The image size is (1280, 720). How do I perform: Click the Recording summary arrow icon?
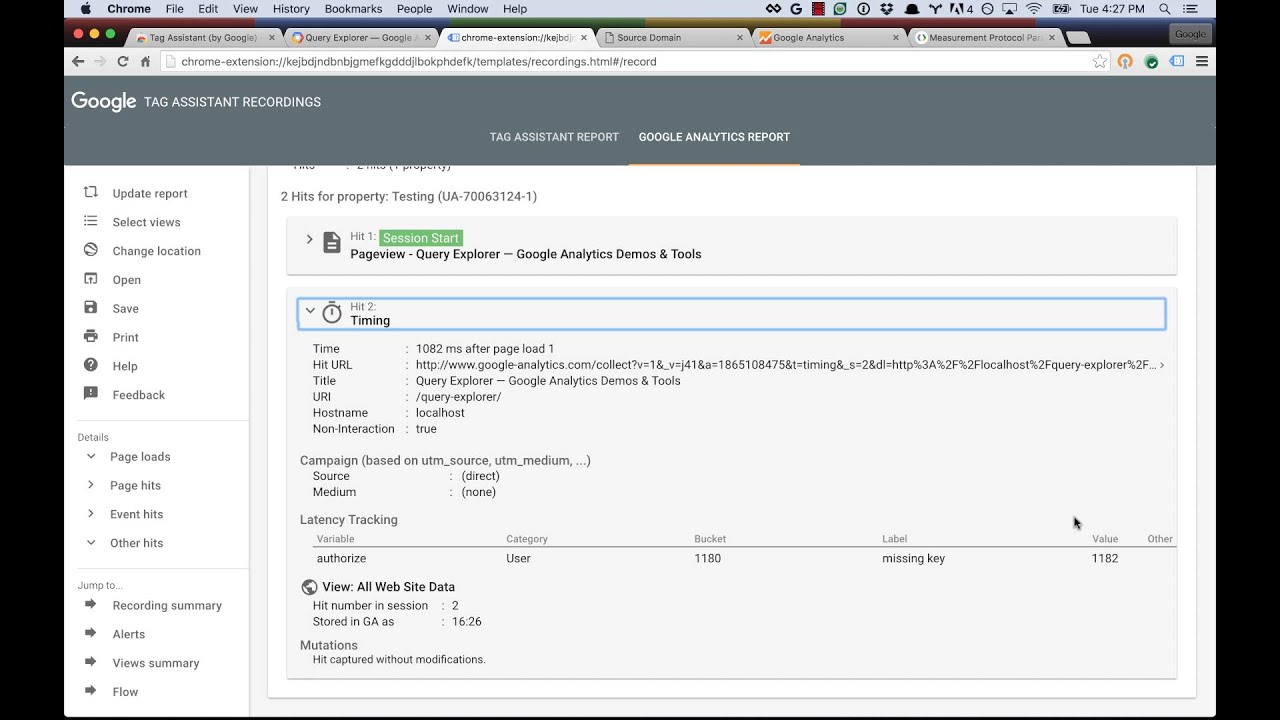click(x=91, y=604)
